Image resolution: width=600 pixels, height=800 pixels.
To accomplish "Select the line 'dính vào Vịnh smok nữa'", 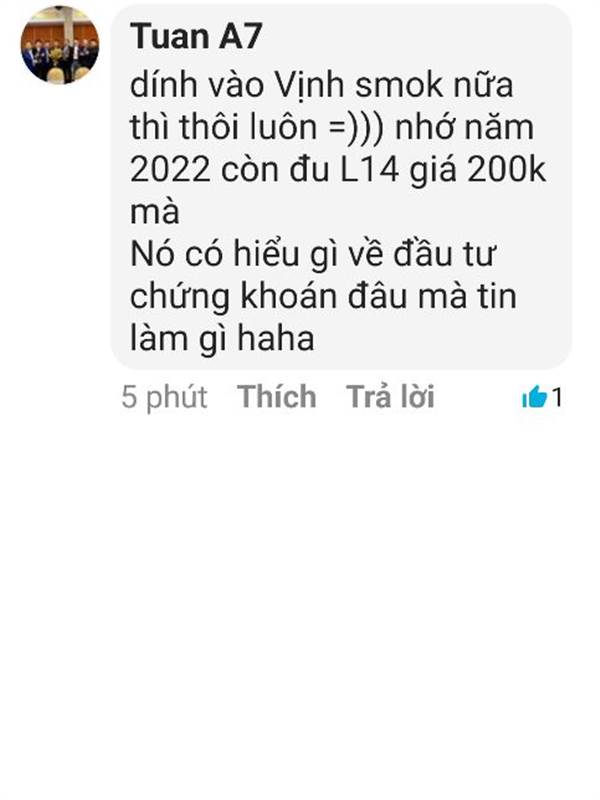I will tap(321, 85).
